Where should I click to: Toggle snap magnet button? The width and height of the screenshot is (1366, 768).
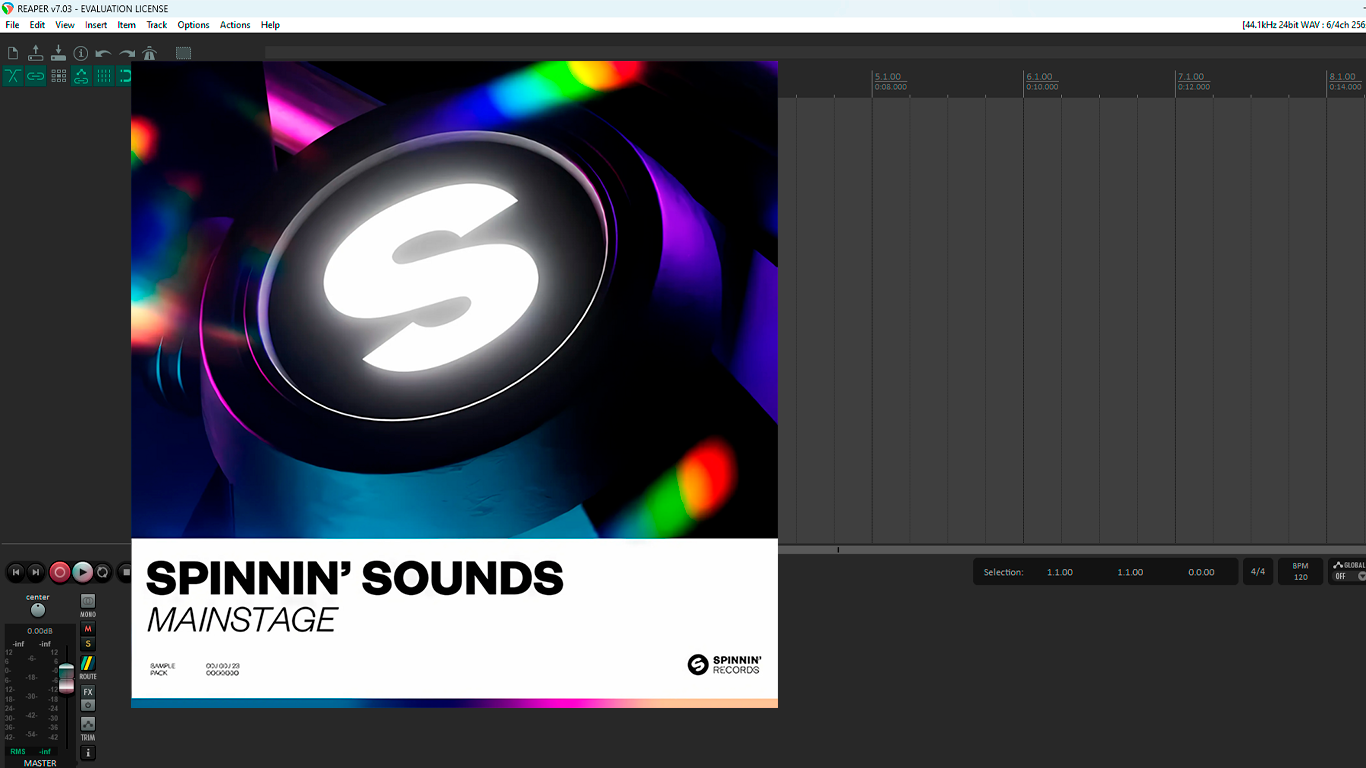125,76
